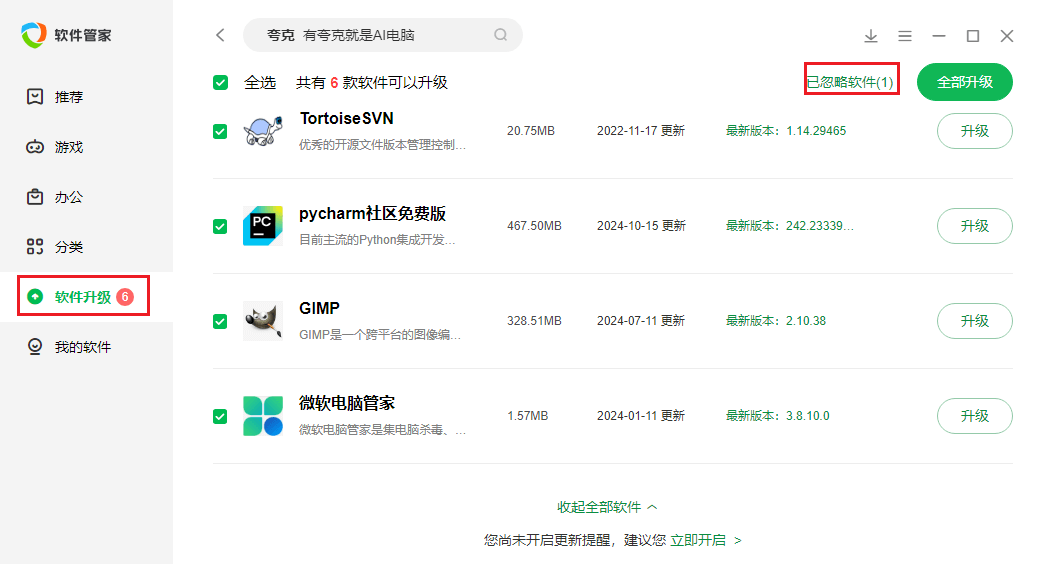Click the search magnifier icon
Viewport: 1037px width, 564px height.
[x=501, y=35]
